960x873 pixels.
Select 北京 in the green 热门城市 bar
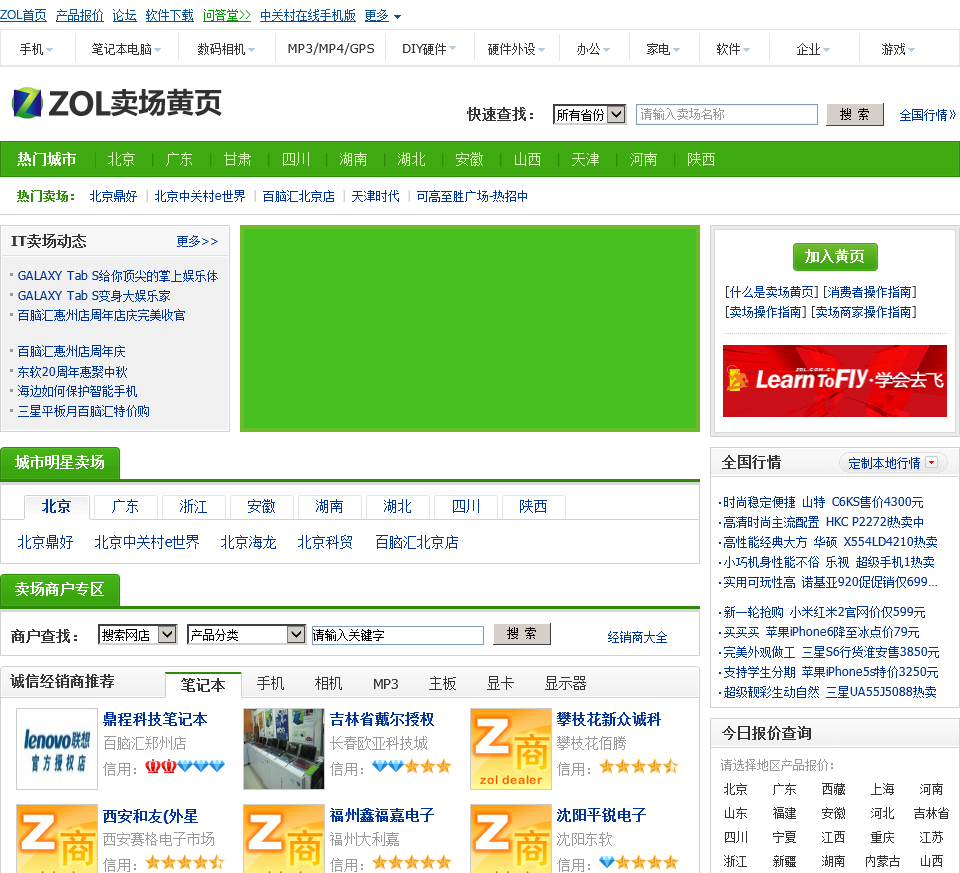pos(121,160)
